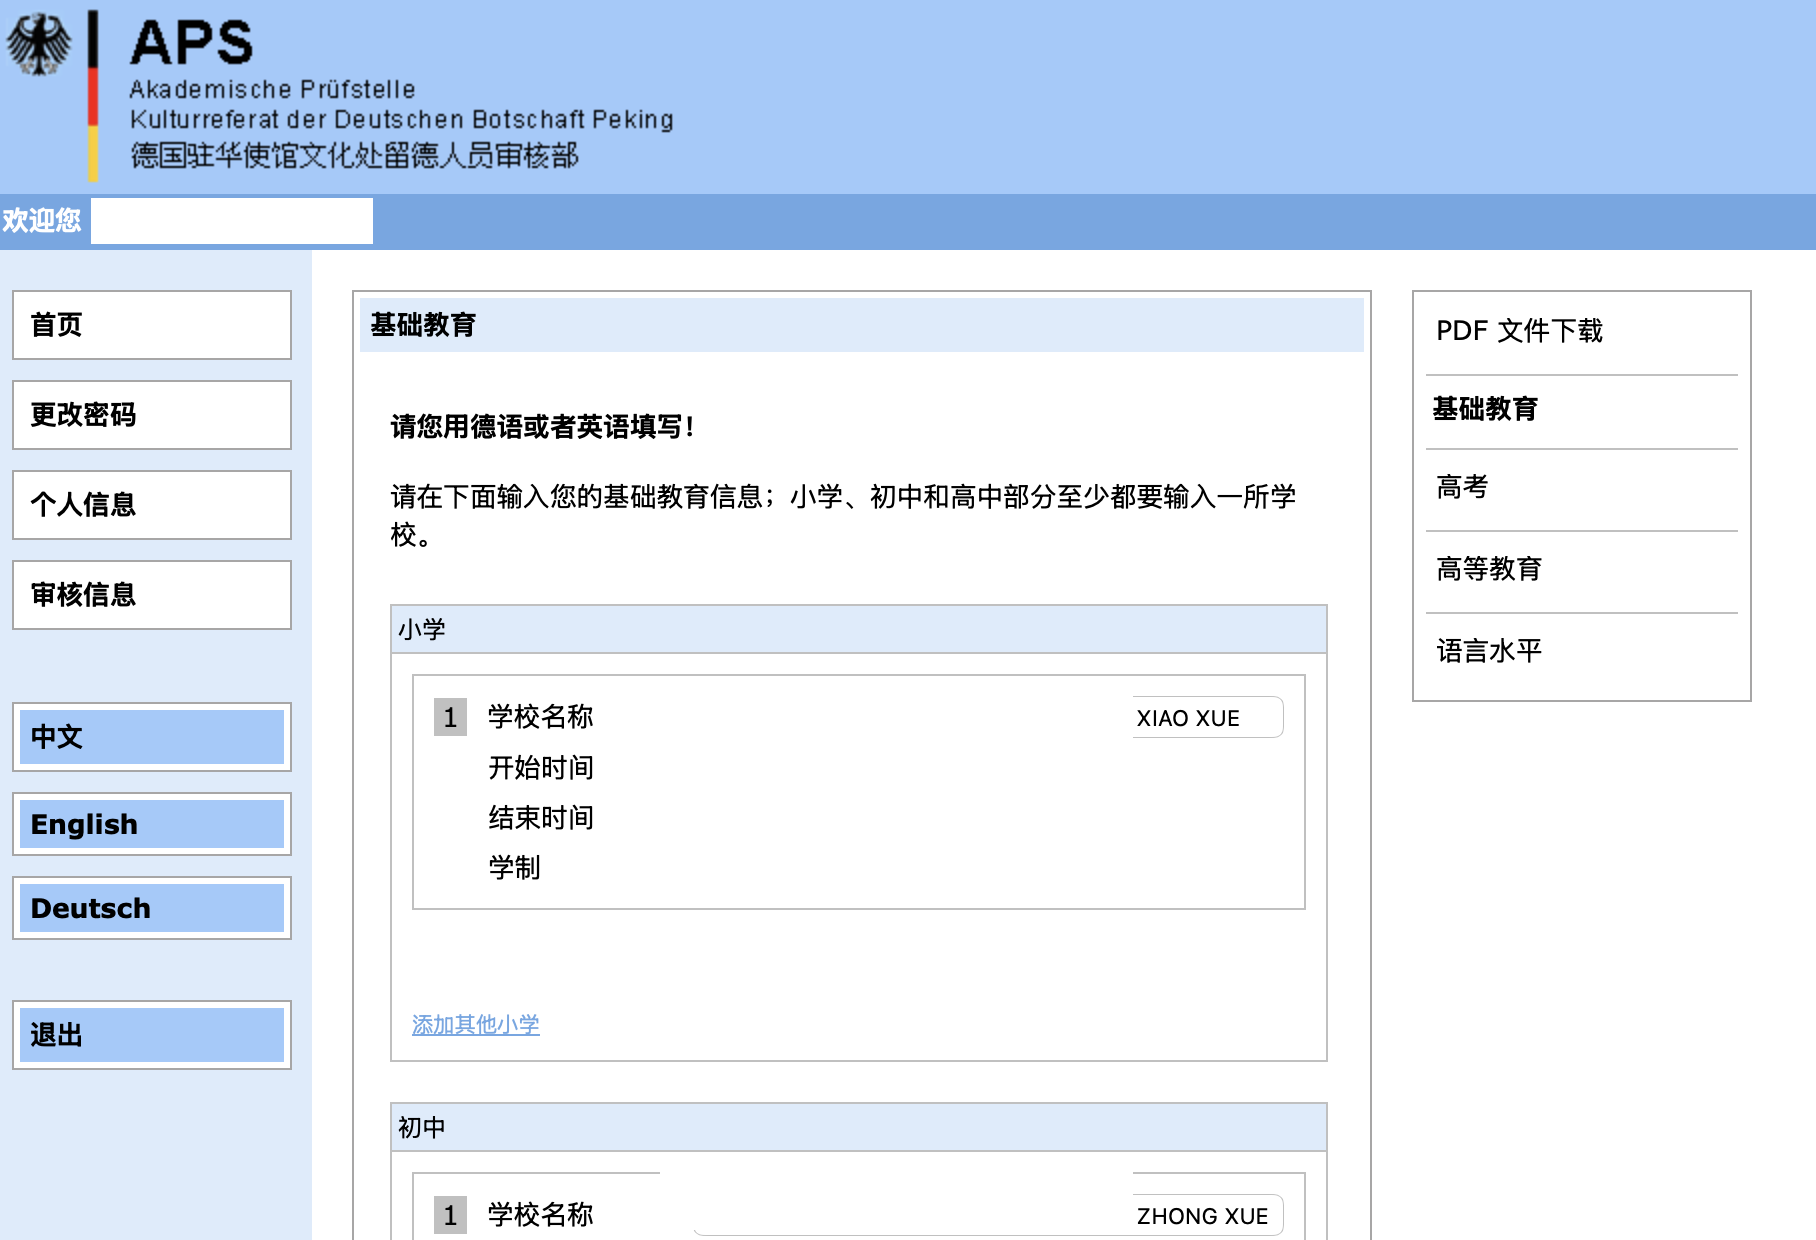1816x1240 pixels.
Task: Click the username field beside 欢迎您
Action: (x=232, y=221)
